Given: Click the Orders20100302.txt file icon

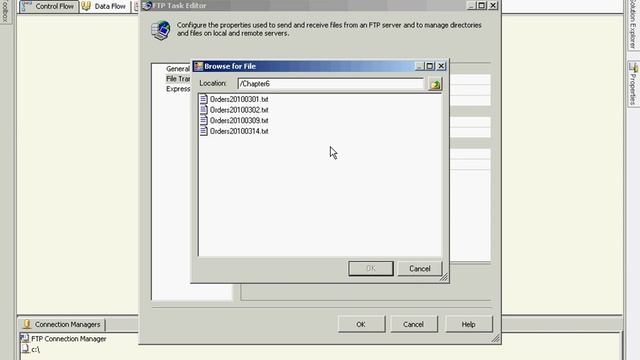Looking at the screenshot, I should click(204, 110).
